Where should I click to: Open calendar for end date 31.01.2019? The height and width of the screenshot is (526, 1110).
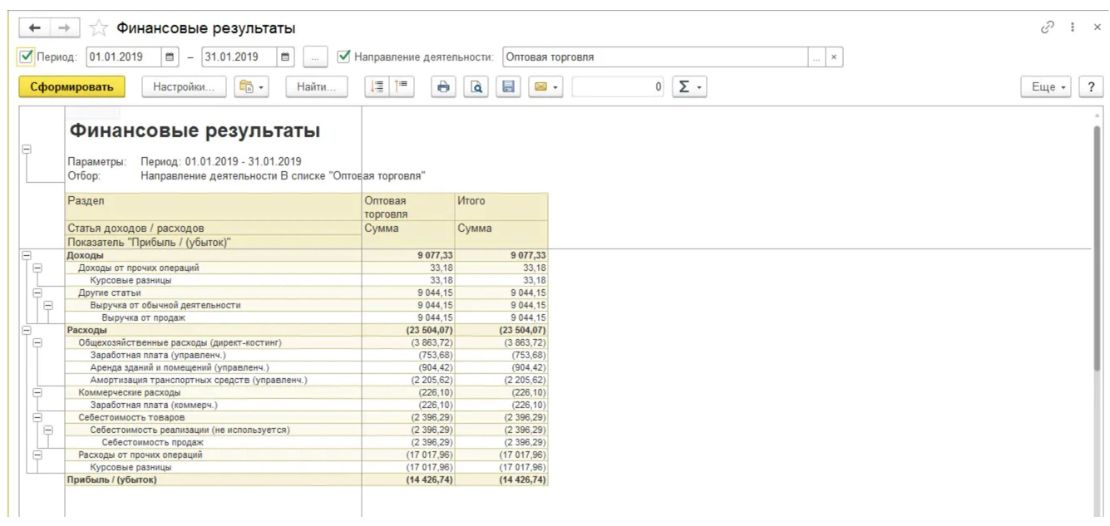286,57
